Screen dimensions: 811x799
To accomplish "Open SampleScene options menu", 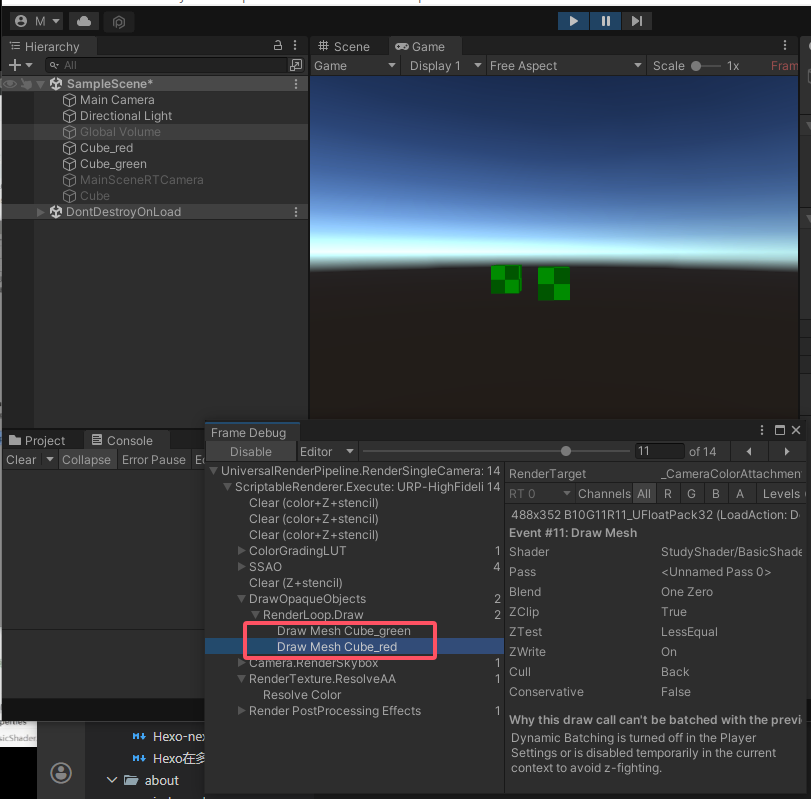I will tap(296, 84).
